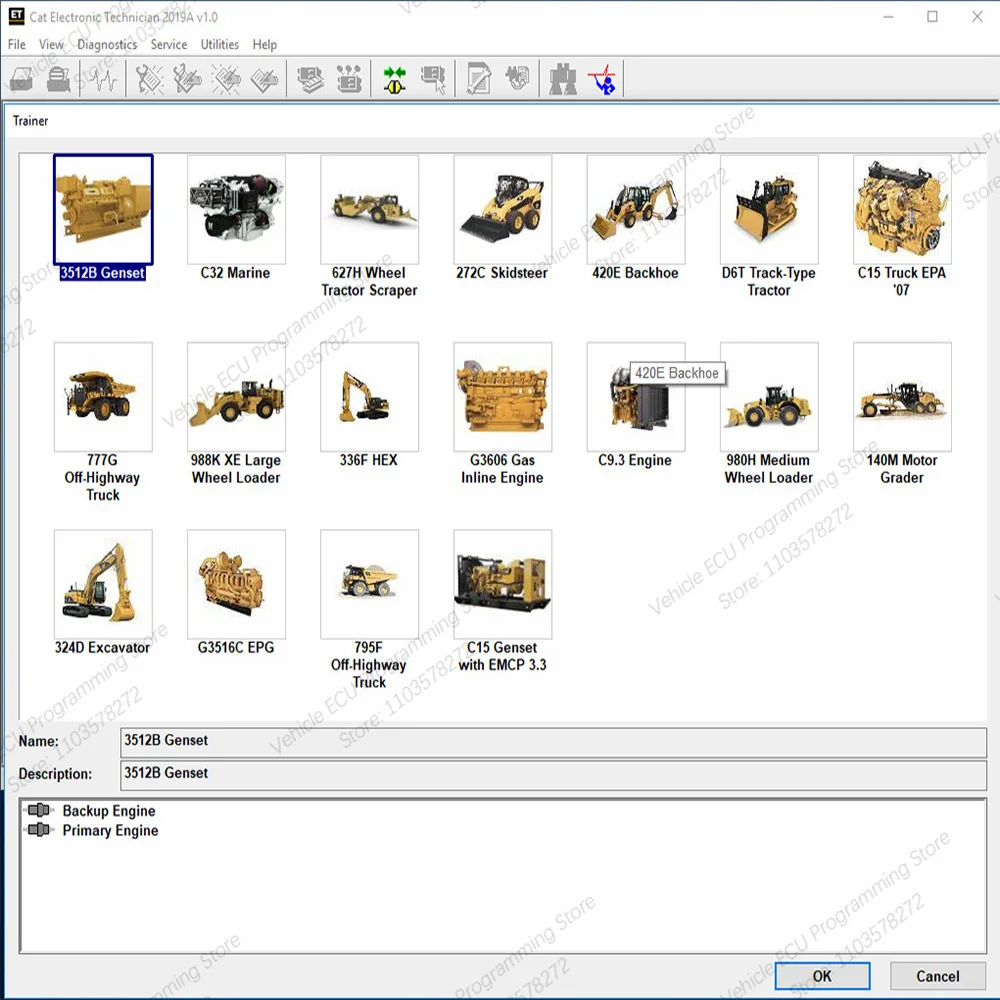Open the Utilities menu
The image size is (1000, 1000).
click(x=219, y=45)
